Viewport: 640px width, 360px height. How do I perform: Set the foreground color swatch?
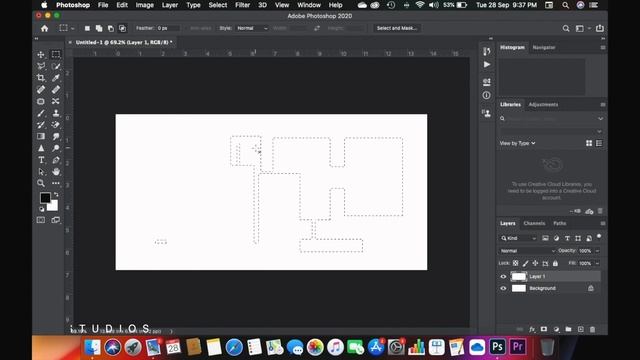coord(44,198)
